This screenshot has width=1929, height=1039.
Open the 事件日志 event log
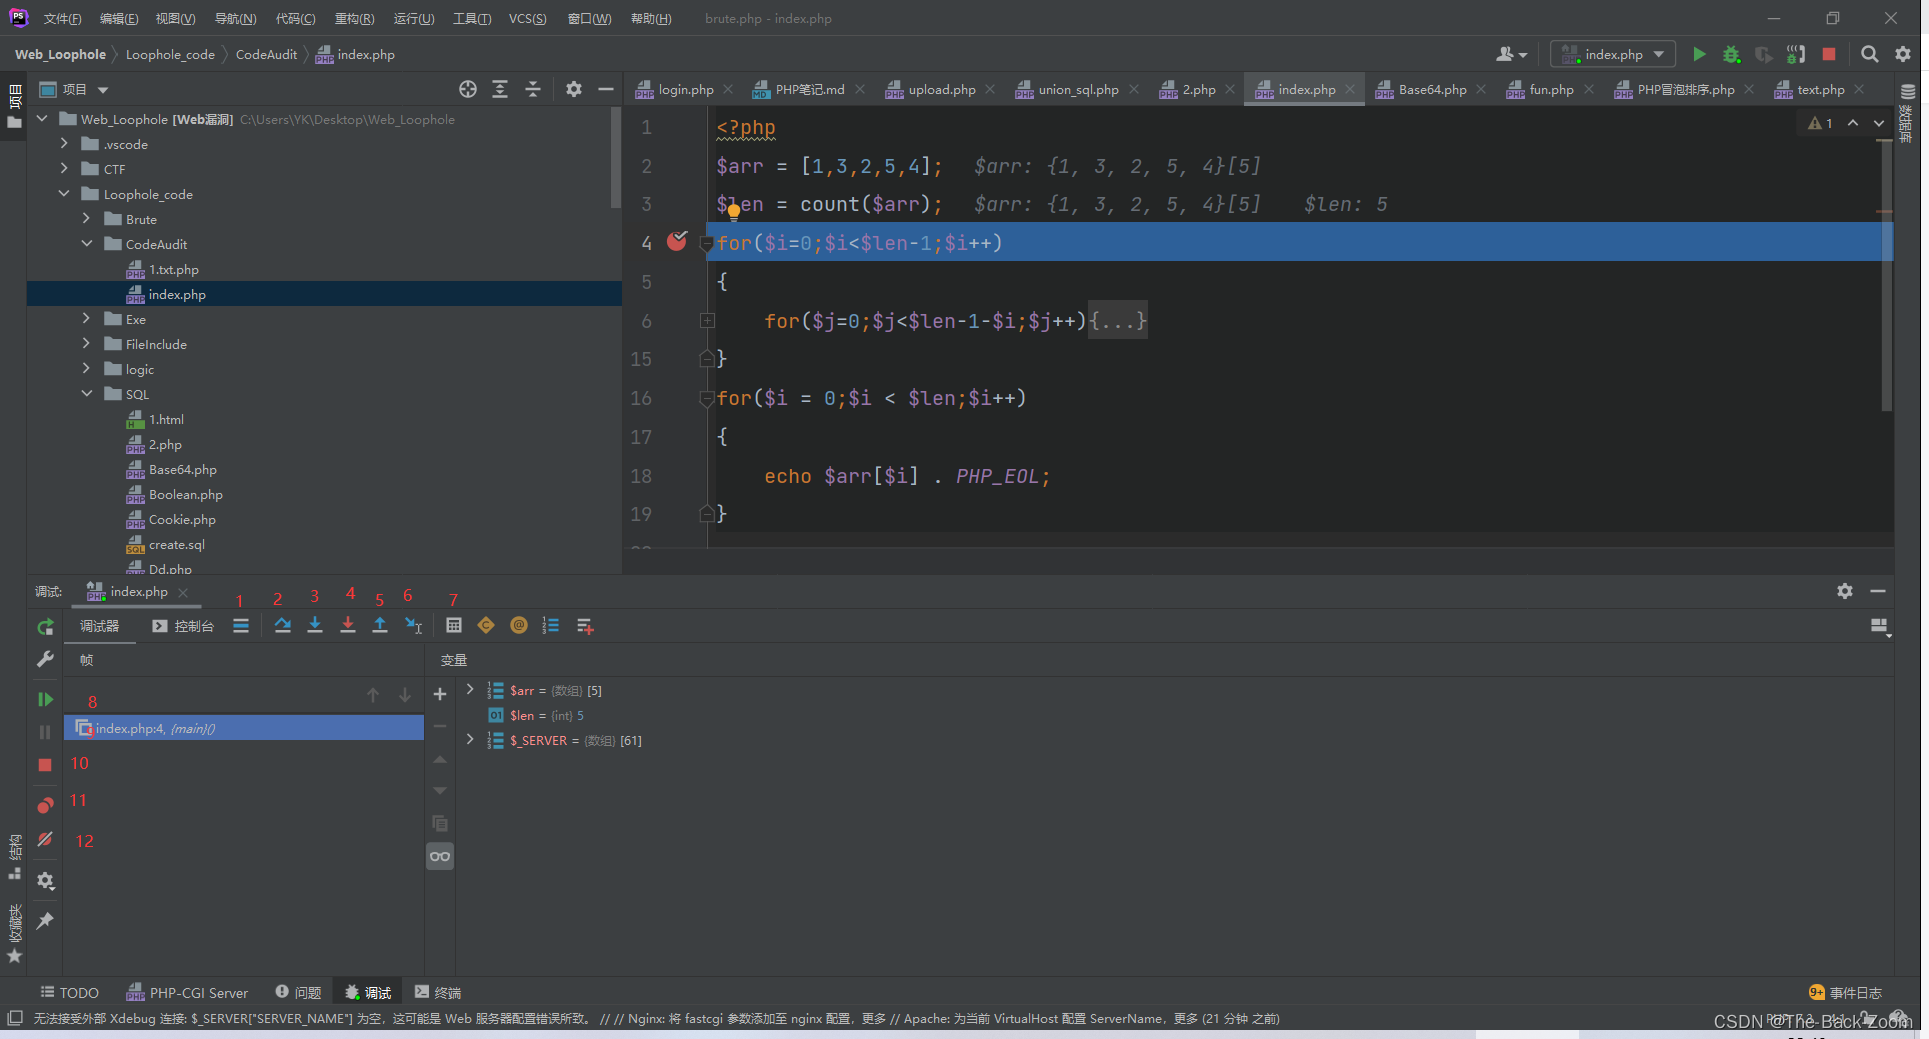tap(1845, 993)
